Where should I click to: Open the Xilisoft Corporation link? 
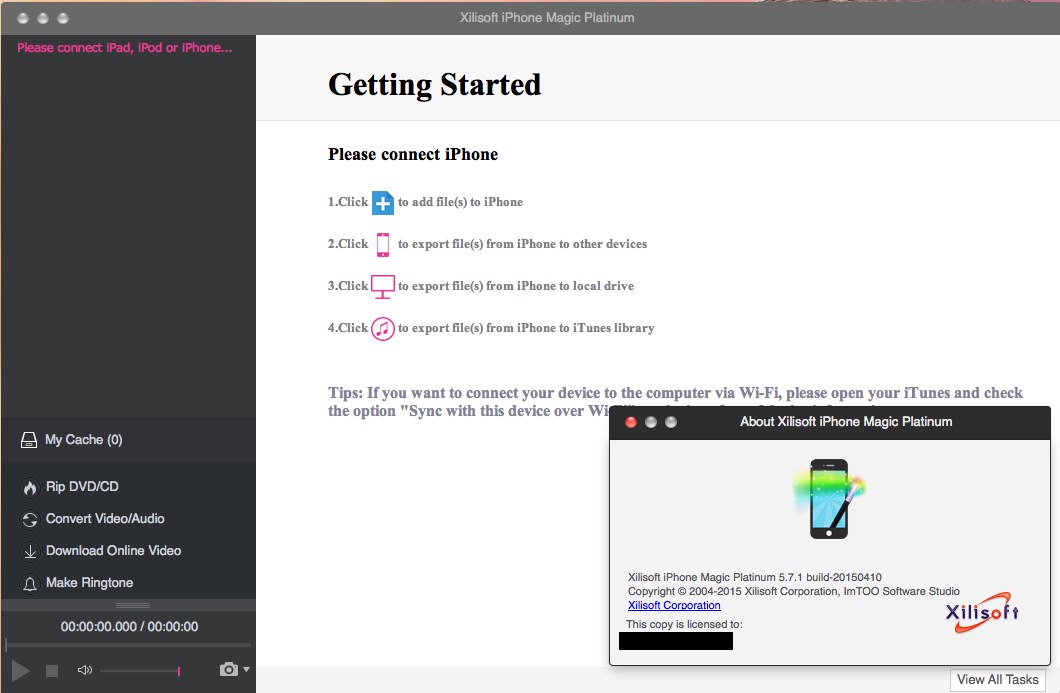pyautogui.click(x=674, y=606)
